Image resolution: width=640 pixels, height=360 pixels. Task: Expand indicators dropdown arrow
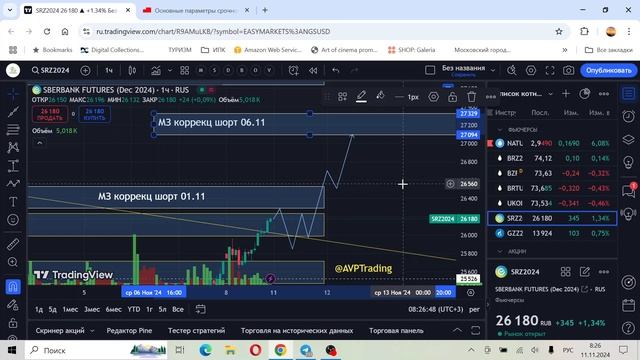[x=170, y=70]
